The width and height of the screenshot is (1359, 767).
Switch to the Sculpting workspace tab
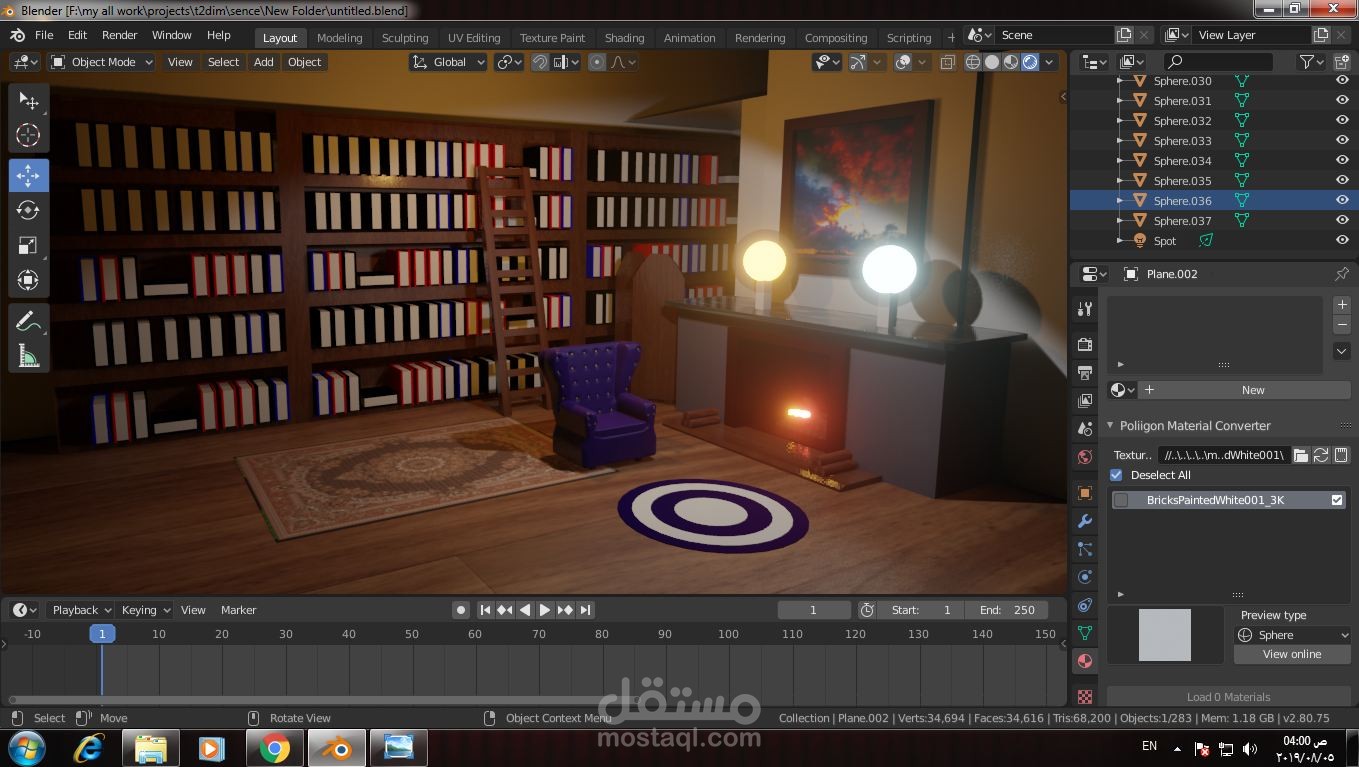point(405,38)
